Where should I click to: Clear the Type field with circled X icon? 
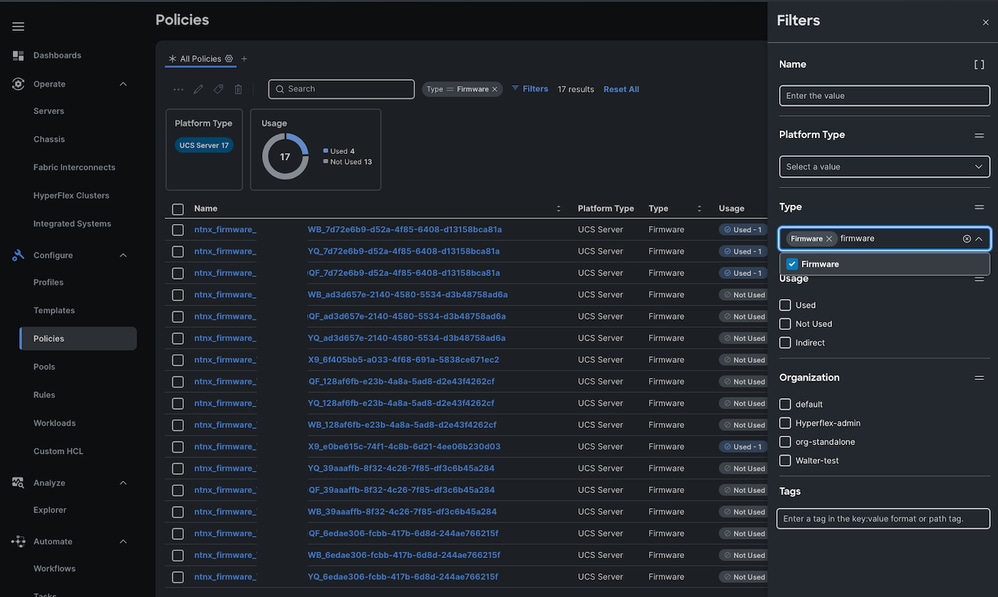tap(966, 239)
